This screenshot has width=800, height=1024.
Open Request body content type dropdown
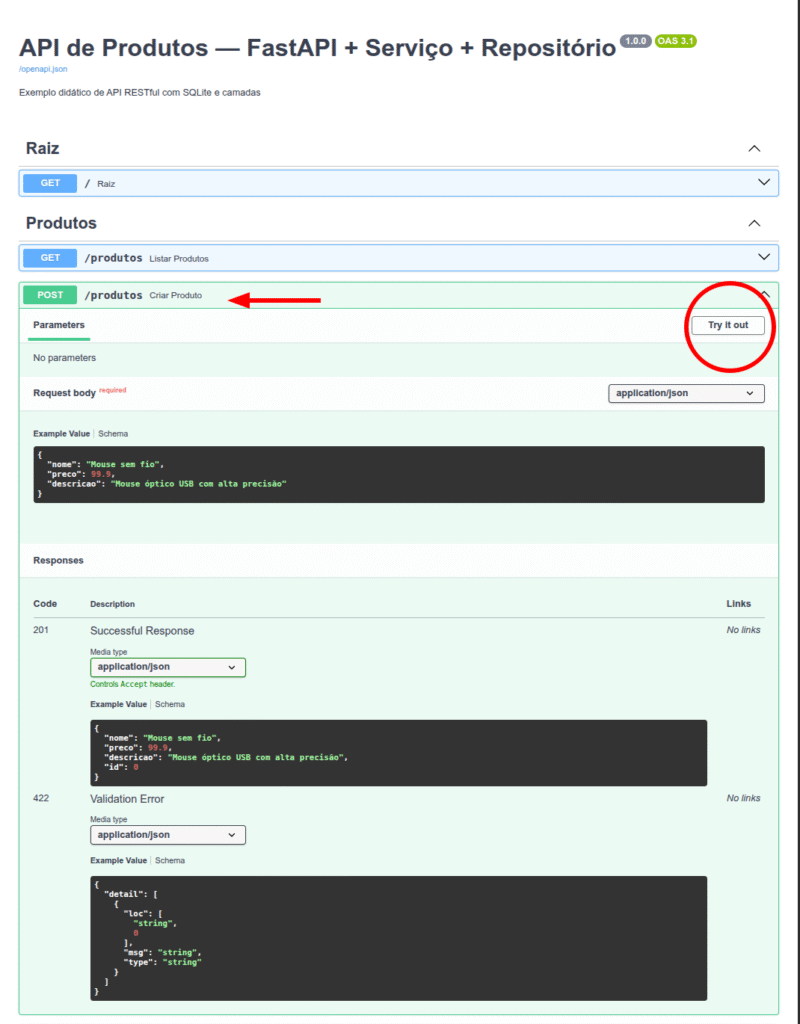tap(686, 393)
